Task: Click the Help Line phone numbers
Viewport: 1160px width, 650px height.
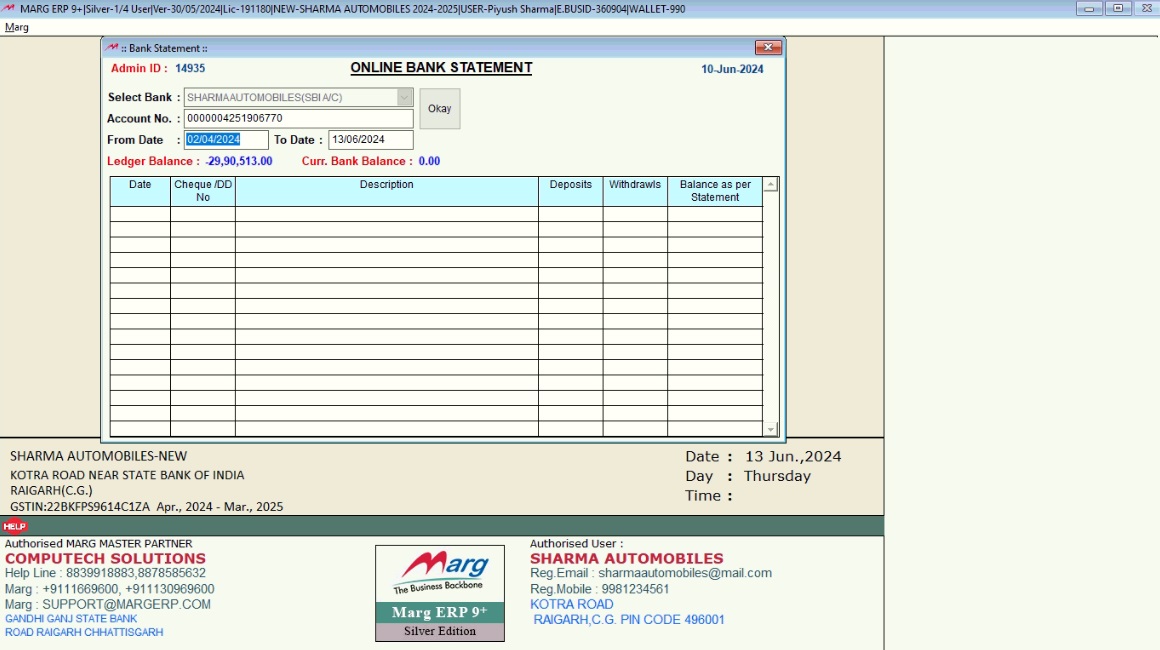Action: click(136, 573)
